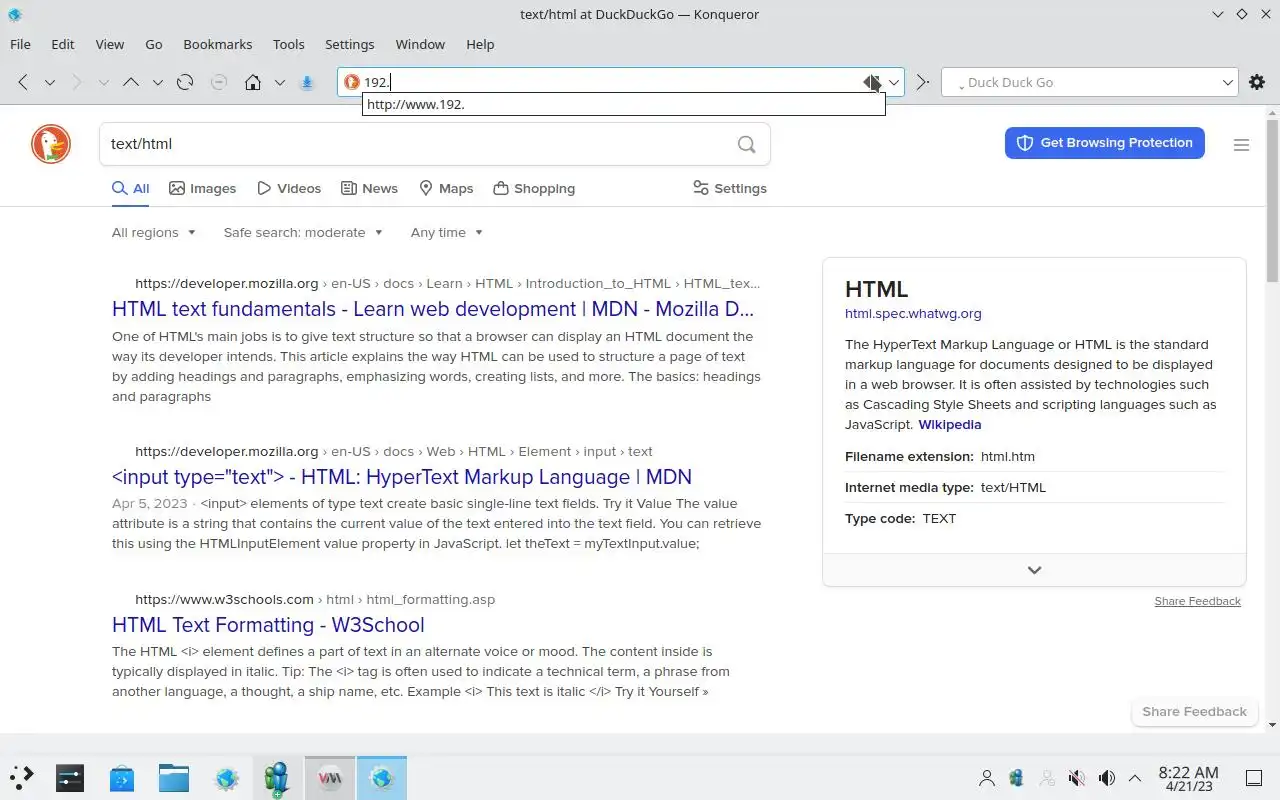Expand the All regions filter
The width and height of the screenshot is (1280, 800).
[154, 232]
